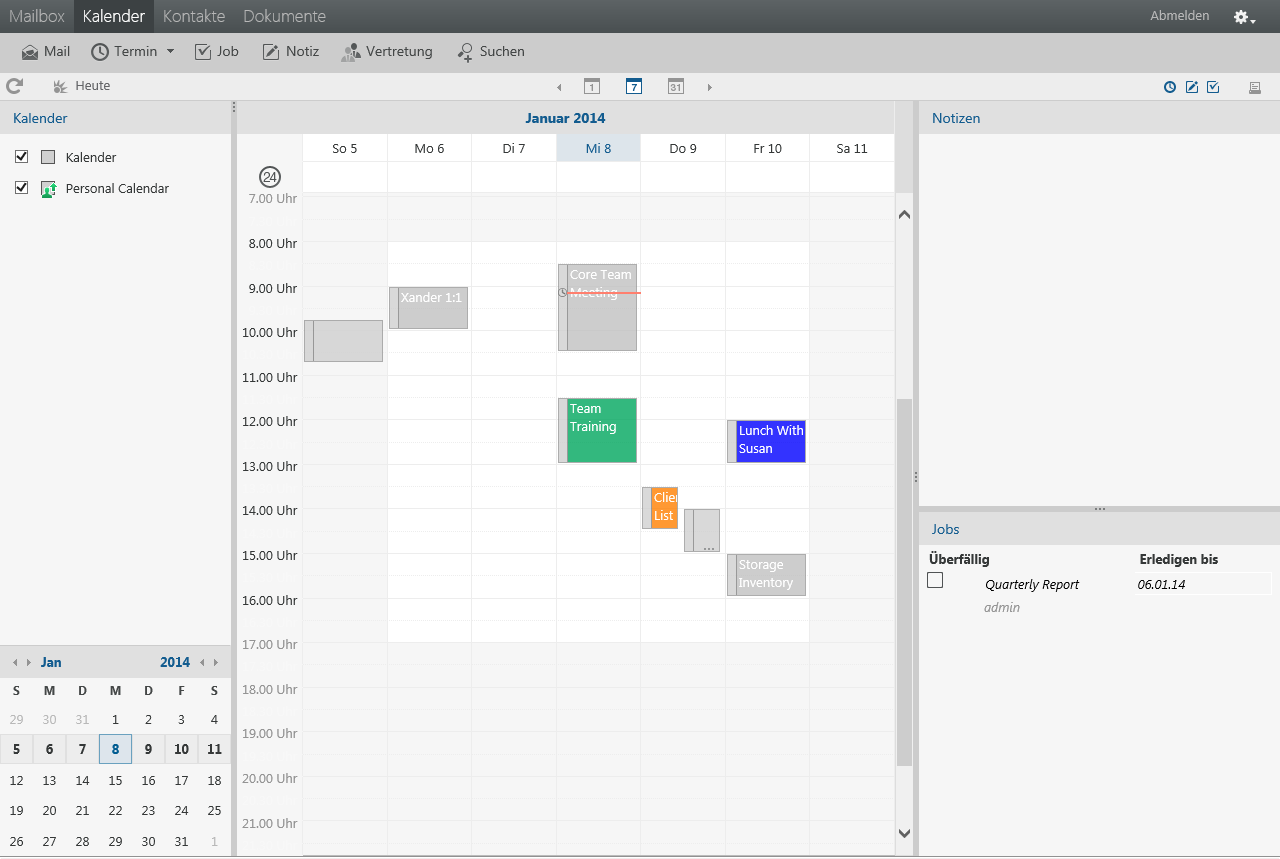The height and width of the screenshot is (859, 1280).
Task: Select January 31 in the mini calendar
Action: click(x=181, y=842)
